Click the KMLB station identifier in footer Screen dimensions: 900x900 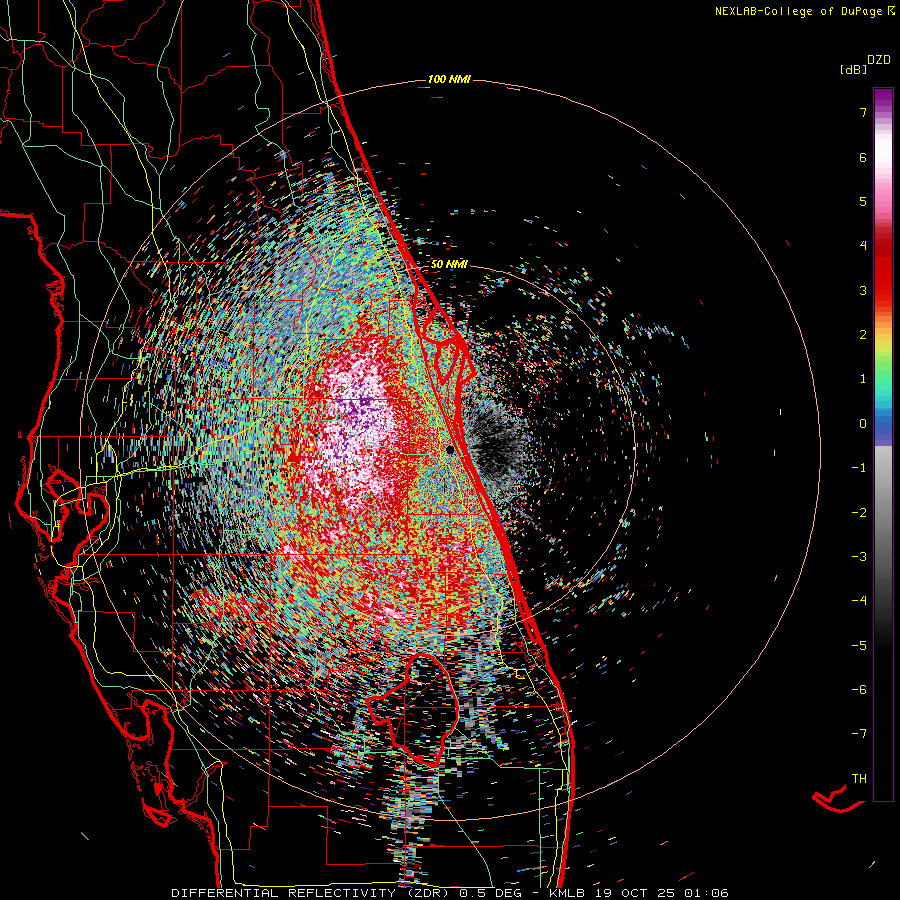(566, 893)
